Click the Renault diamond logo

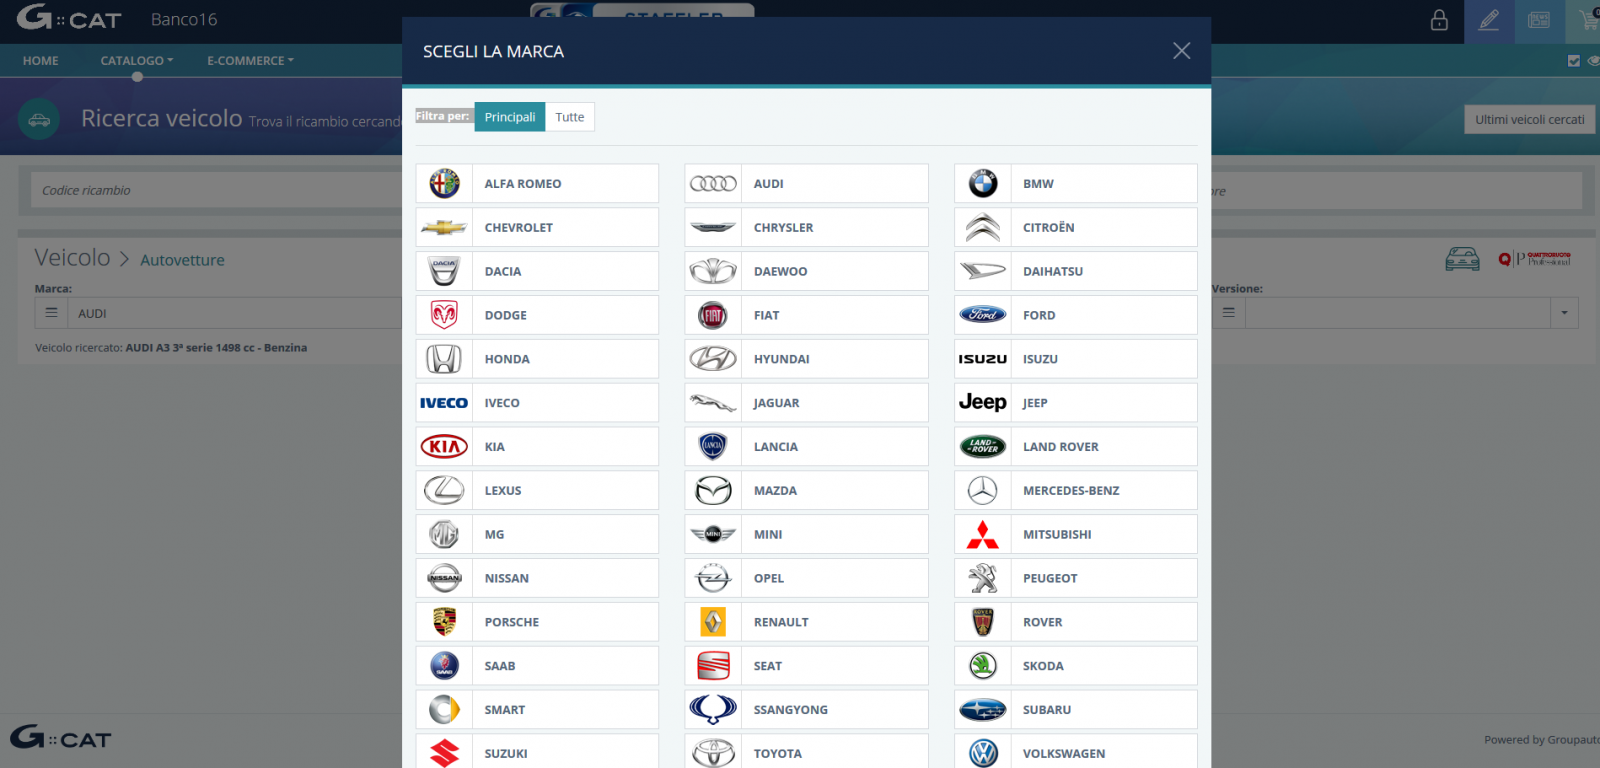(x=713, y=622)
